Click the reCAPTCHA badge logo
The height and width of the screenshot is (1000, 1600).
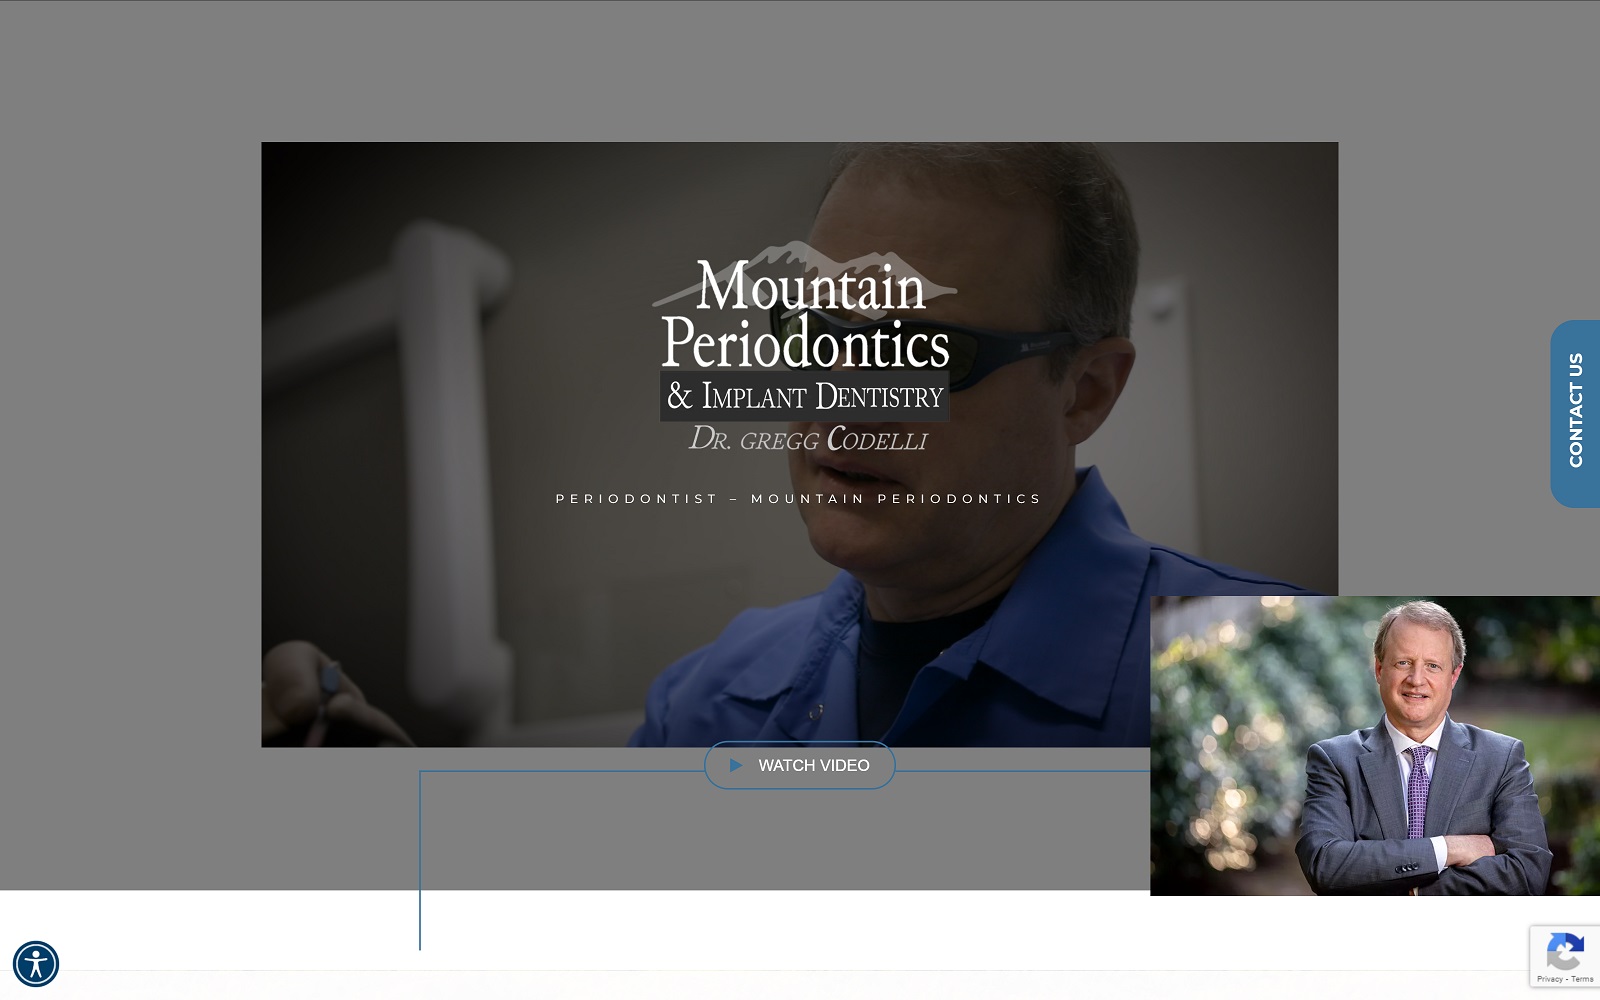click(1564, 950)
